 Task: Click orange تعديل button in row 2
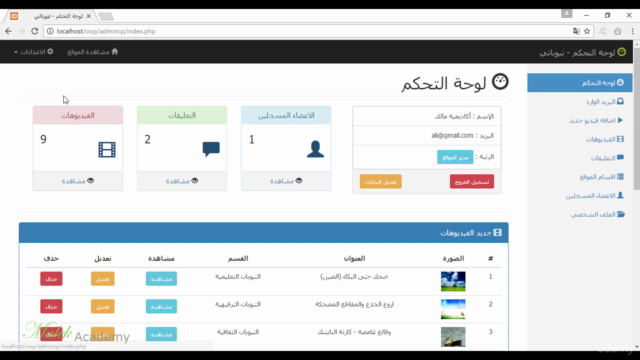point(102,307)
